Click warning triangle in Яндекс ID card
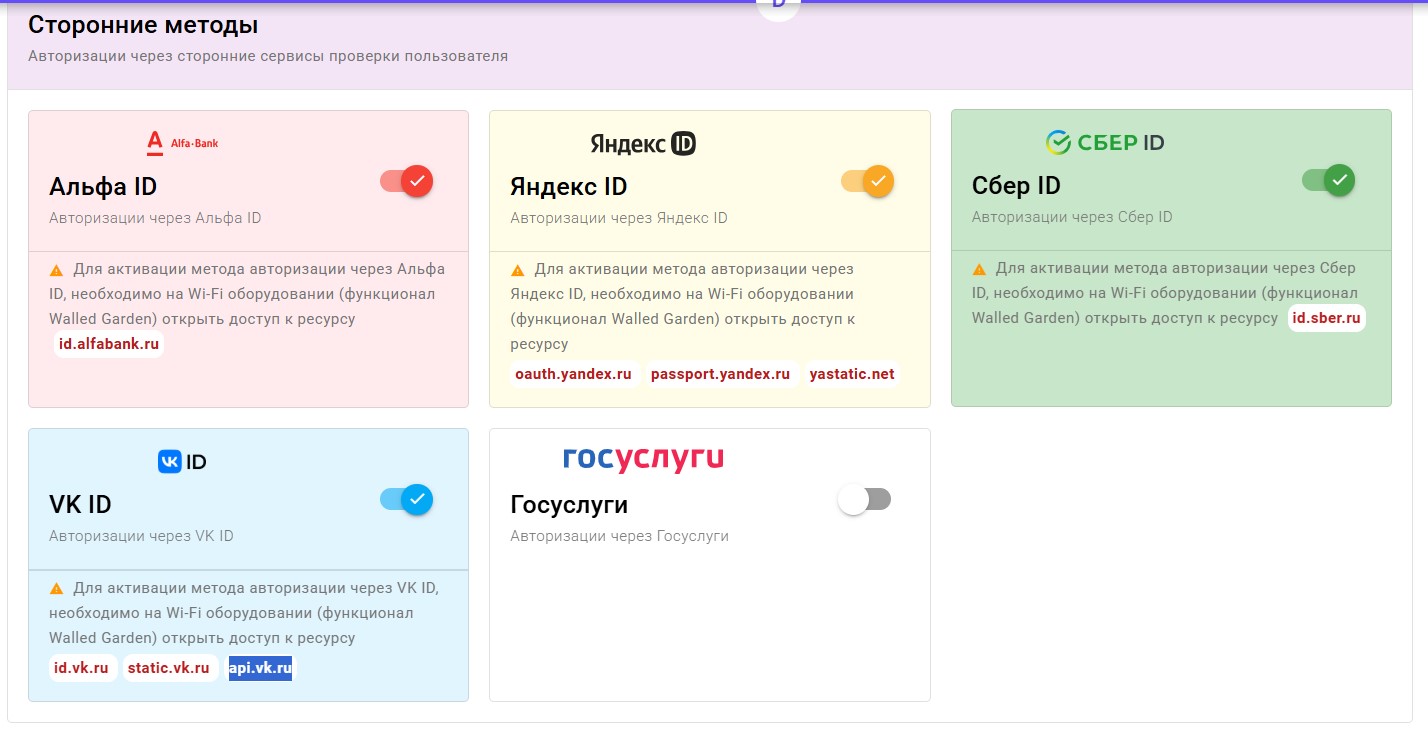Screen dimensions: 1428x743 pos(518,270)
